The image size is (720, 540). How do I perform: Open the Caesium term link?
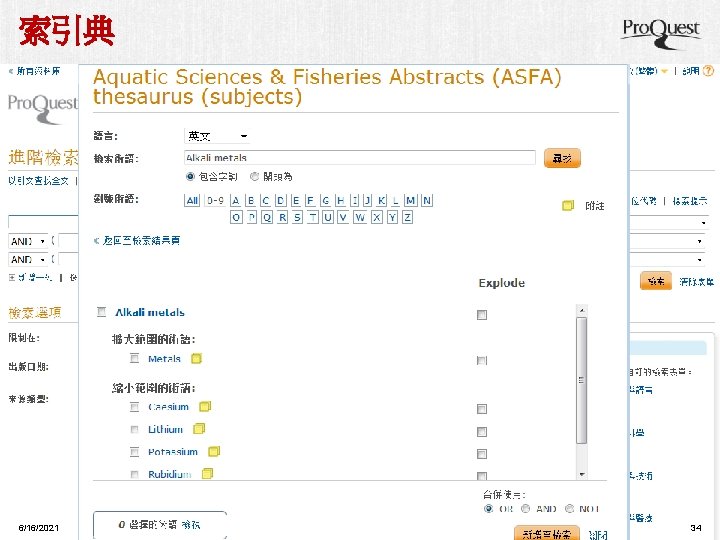(169, 407)
